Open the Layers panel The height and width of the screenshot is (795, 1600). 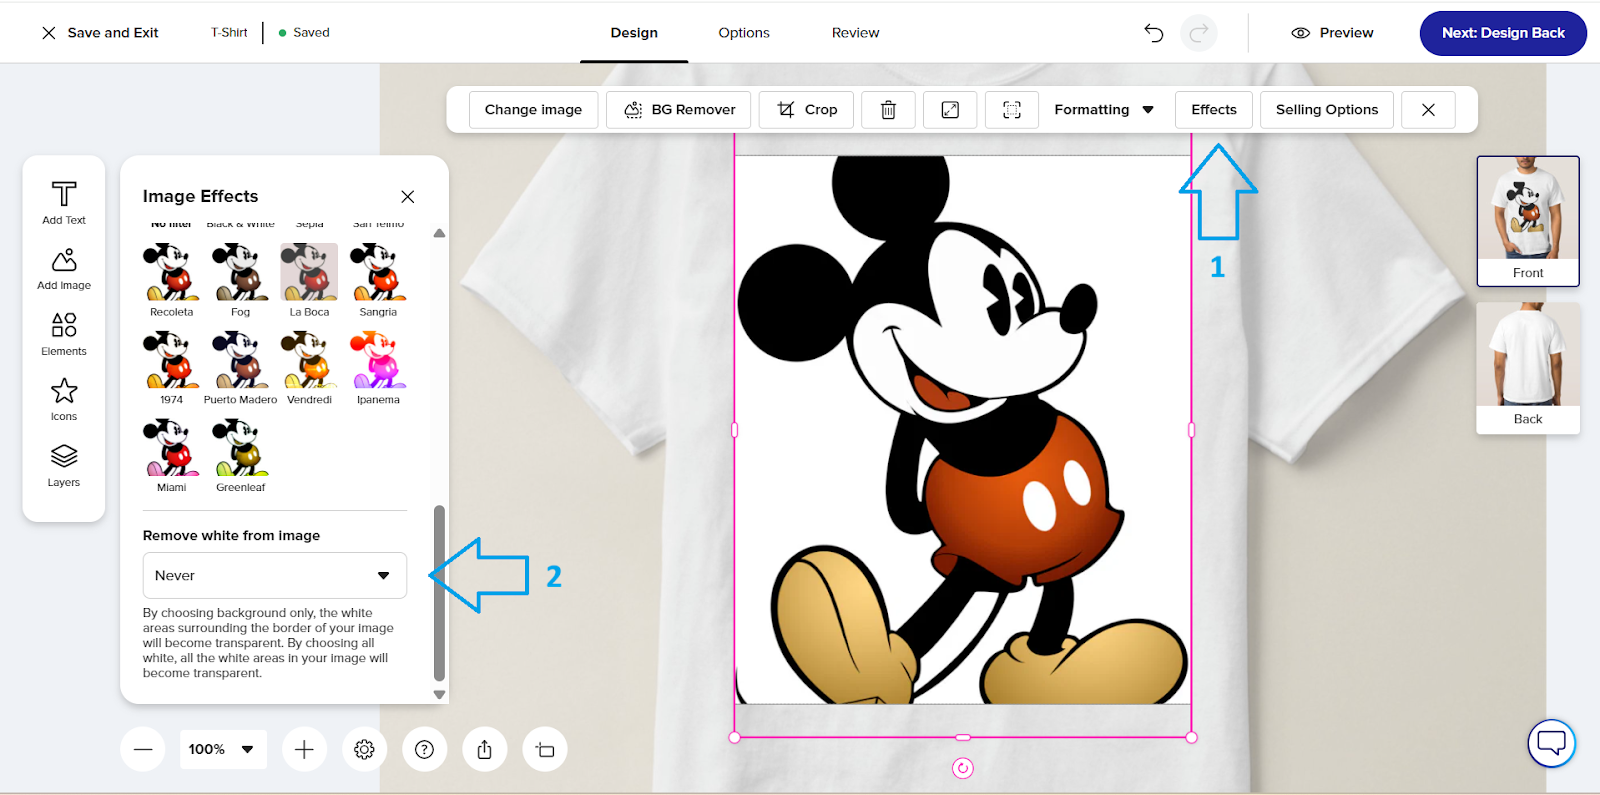64,465
